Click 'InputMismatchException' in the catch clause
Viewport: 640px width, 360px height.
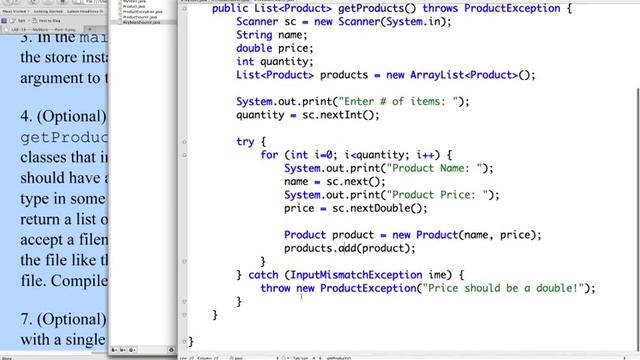click(356, 275)
